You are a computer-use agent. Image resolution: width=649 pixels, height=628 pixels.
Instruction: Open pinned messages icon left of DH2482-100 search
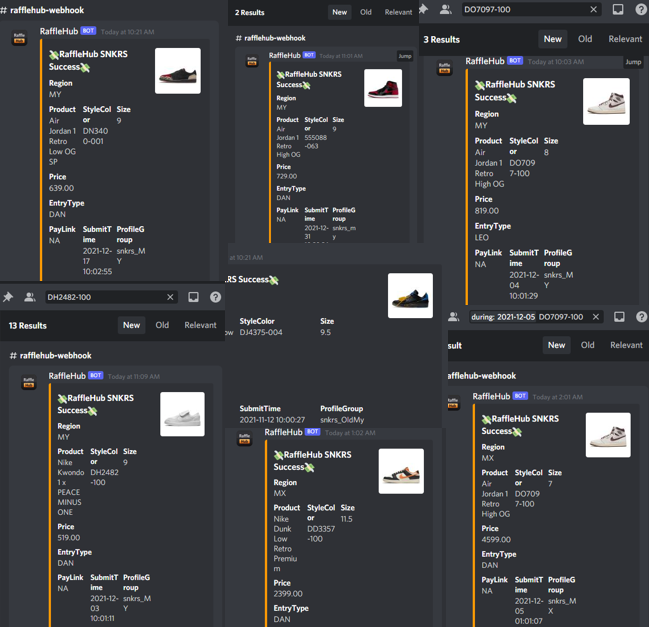click(8, 297)
